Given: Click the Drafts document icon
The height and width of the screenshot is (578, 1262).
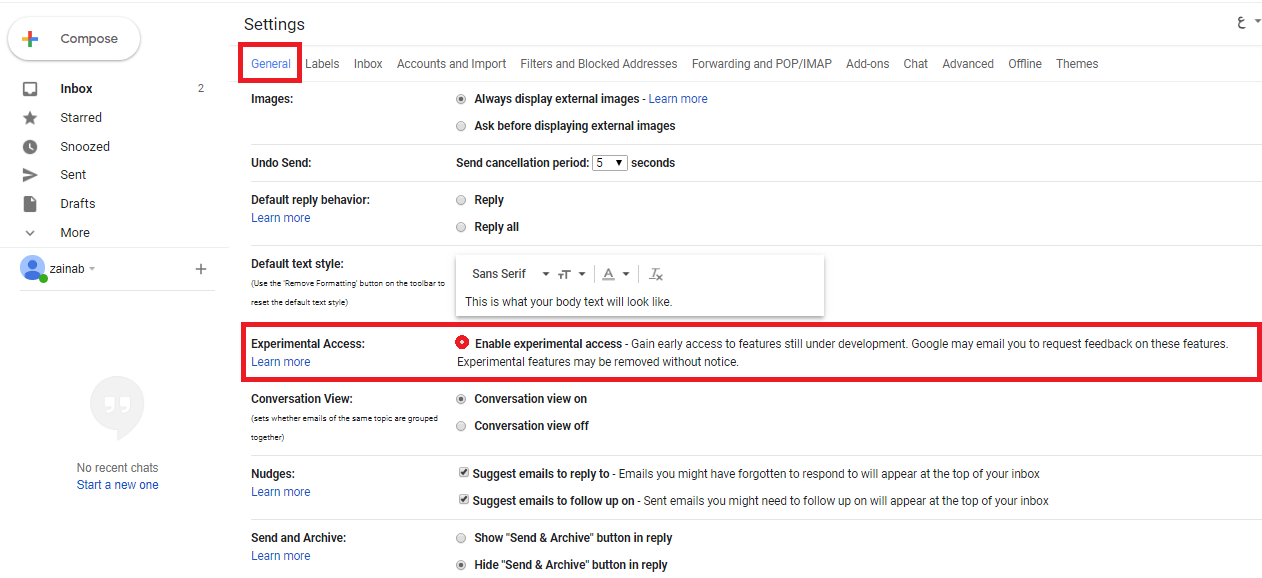Looking at the screenshot, I should pyautogui.click(x=30, y=204).
